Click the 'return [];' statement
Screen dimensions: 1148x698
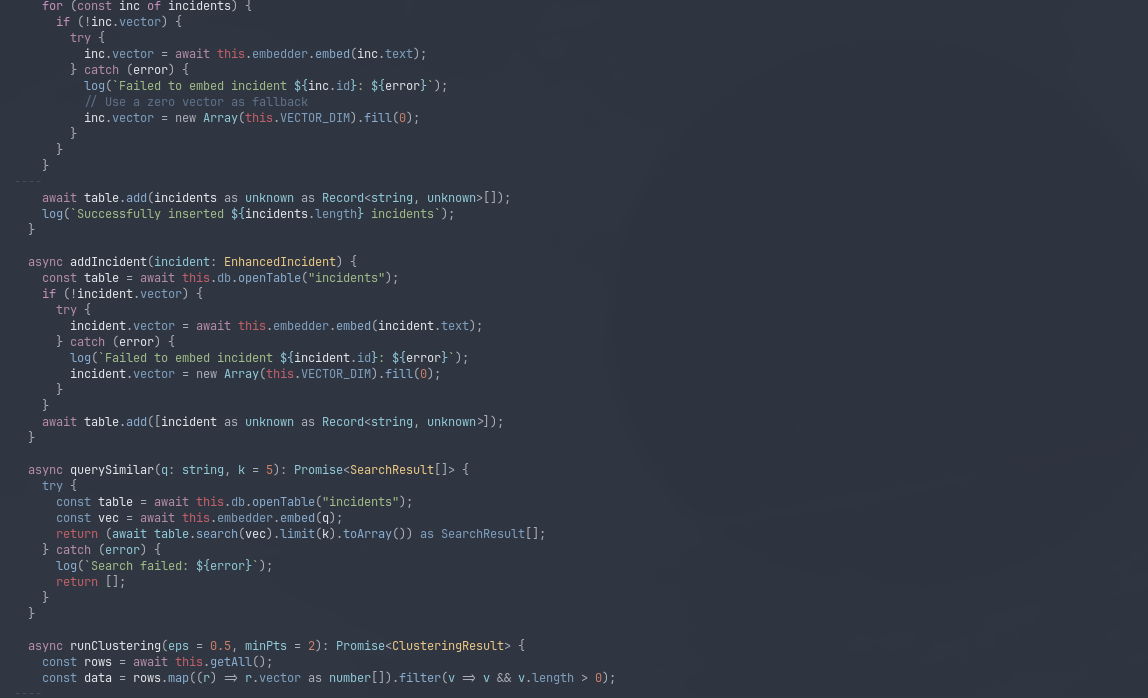point(91,582)
